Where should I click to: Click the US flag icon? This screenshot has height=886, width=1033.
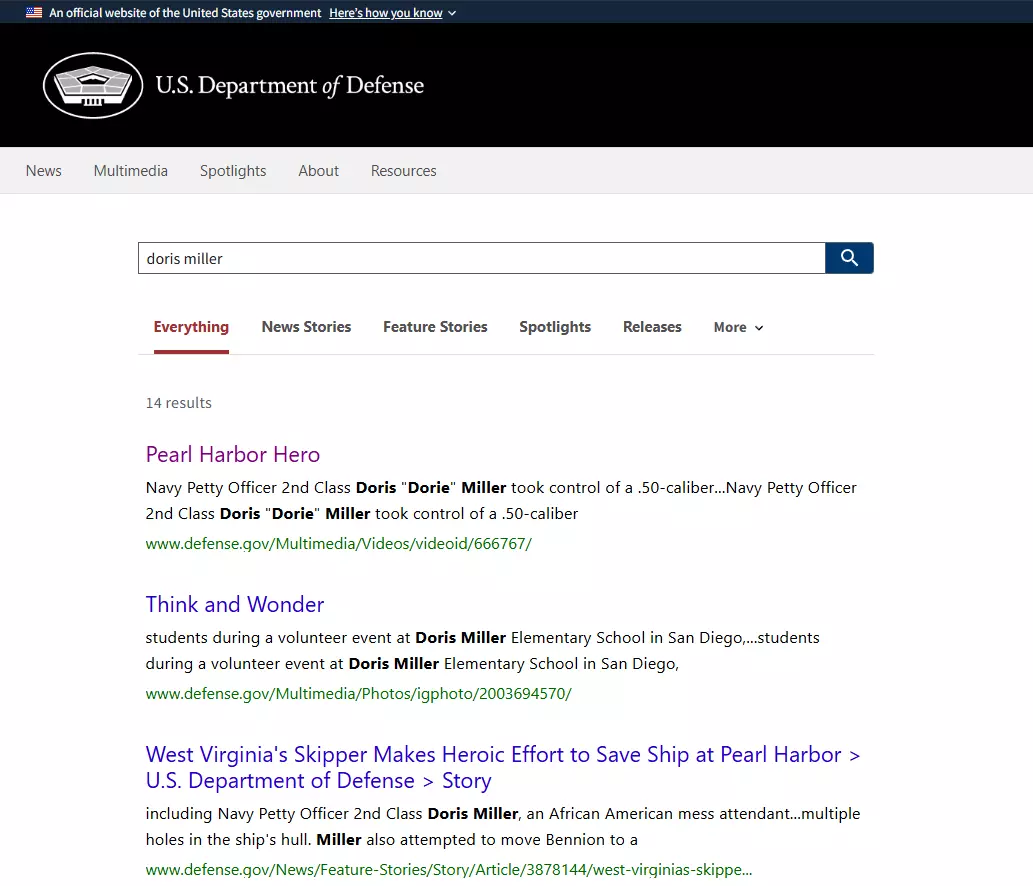click(34, 13)
